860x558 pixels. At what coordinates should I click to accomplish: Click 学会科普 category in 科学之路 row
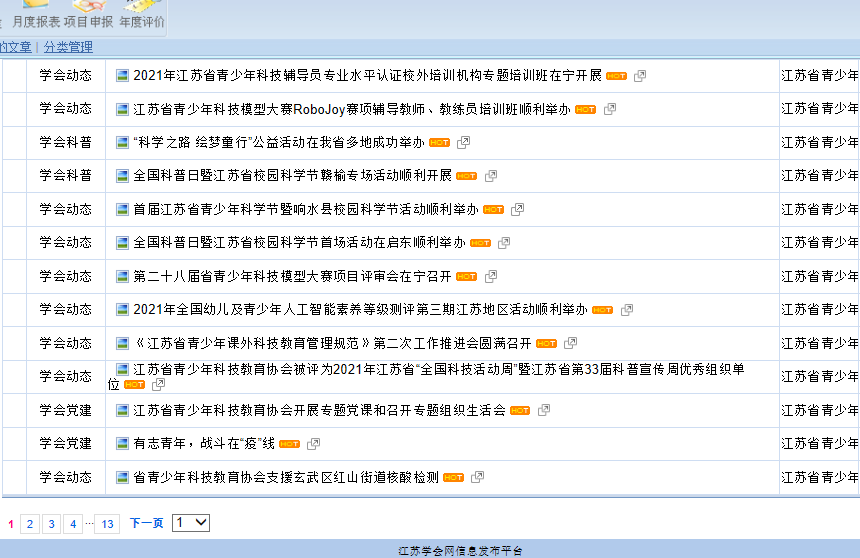[65, 143]
